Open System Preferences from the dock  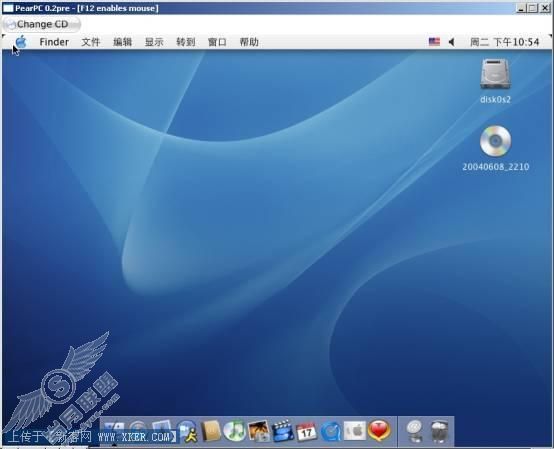pyautogui.click(x=354, y=431)
